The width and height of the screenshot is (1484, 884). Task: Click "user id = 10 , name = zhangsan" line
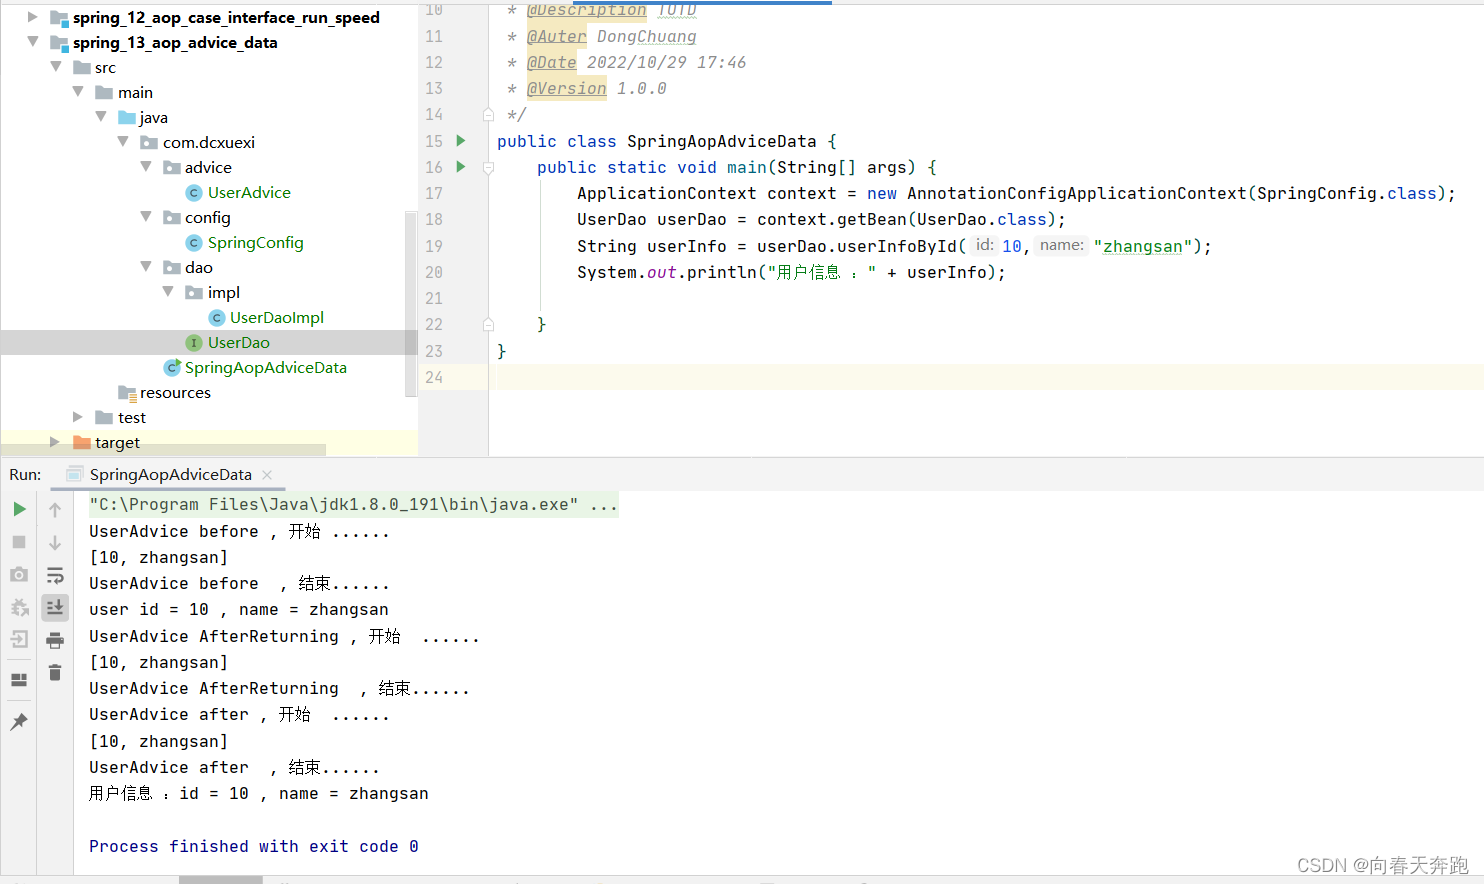[x=239, y=610]
